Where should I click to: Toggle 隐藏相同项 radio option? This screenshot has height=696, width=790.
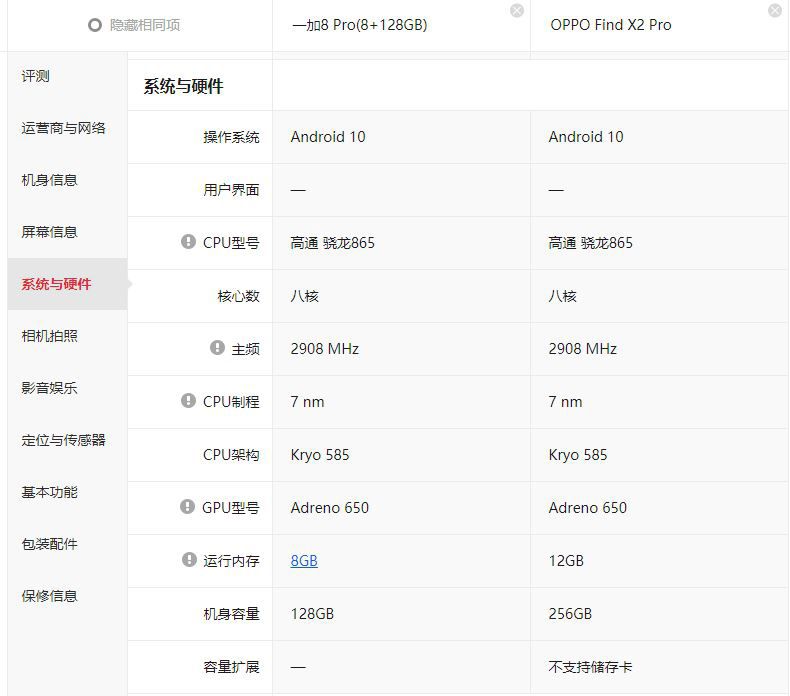coord(95,25)
